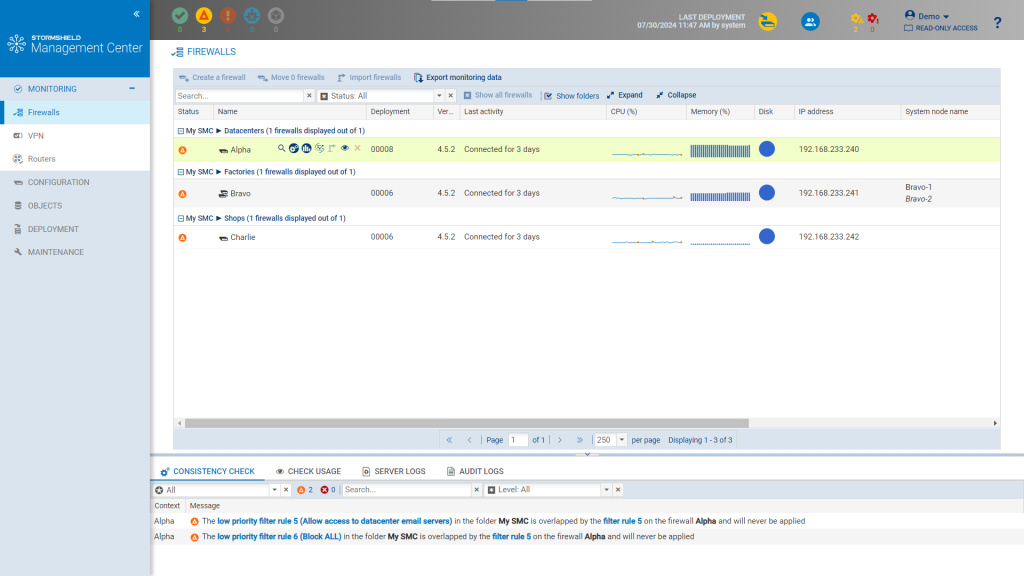Click the monitoring chart icon on Alpha row
The image size is (1024, 576).
tap(306, 148)
